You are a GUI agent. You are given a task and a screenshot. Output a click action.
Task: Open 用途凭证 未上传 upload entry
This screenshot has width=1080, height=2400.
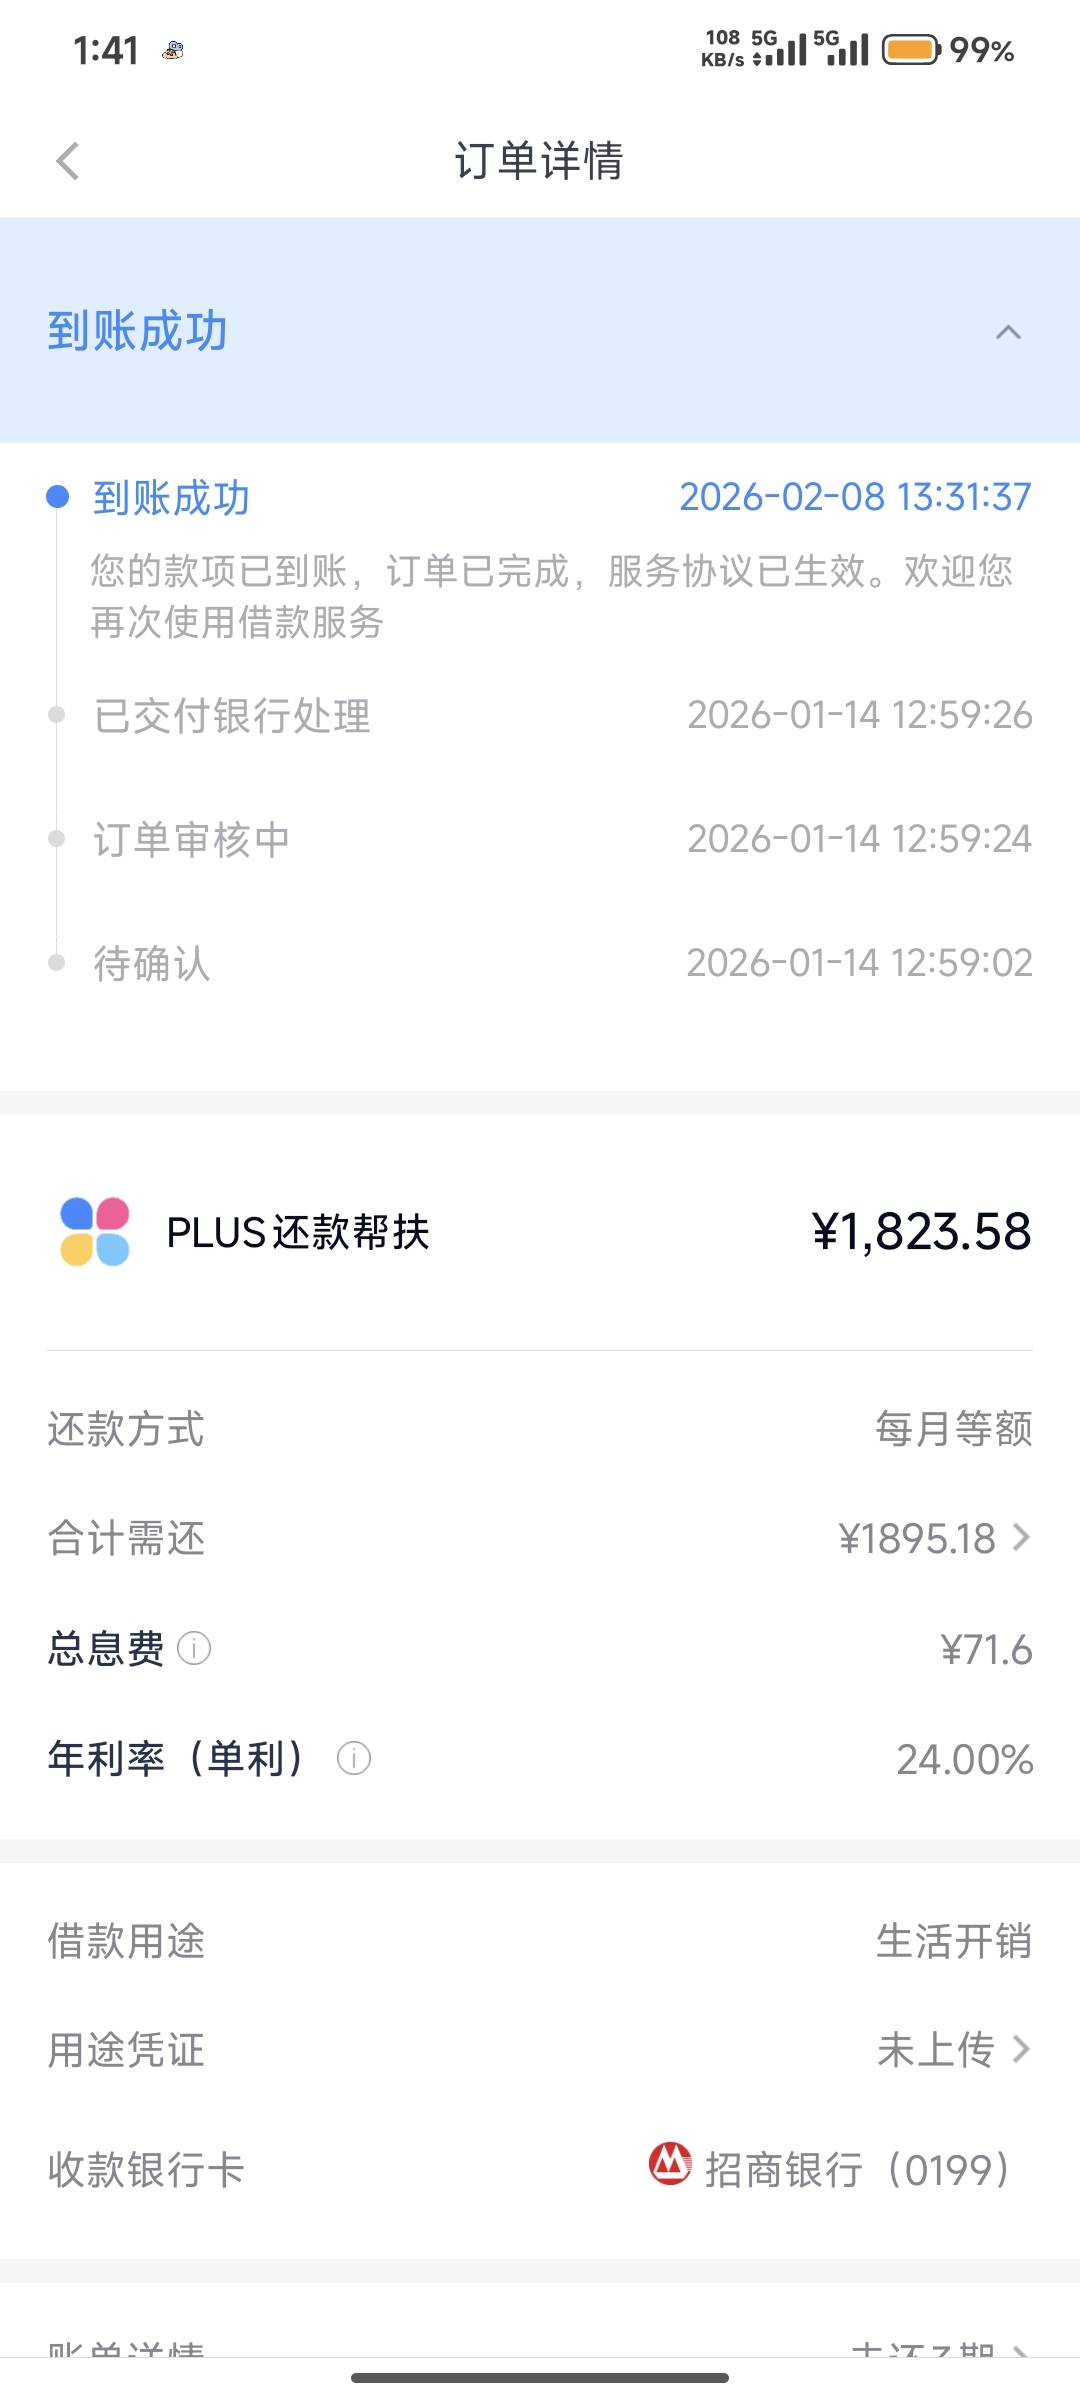952,2050
